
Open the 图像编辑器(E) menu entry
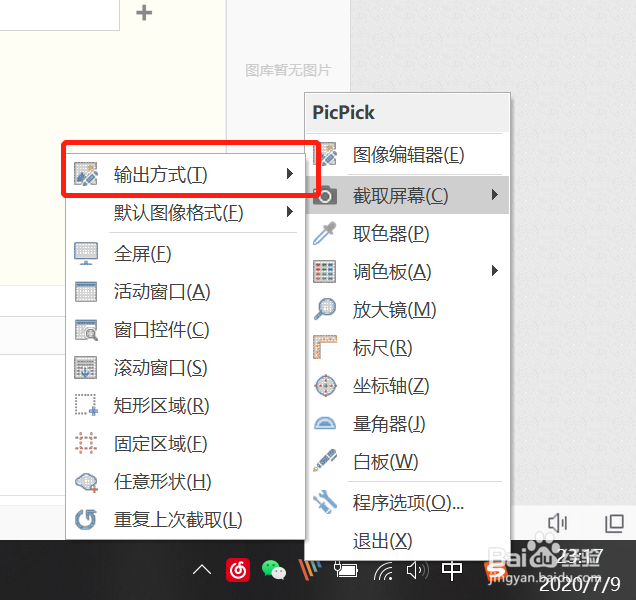pyautogui.click(x=408, y=155)
